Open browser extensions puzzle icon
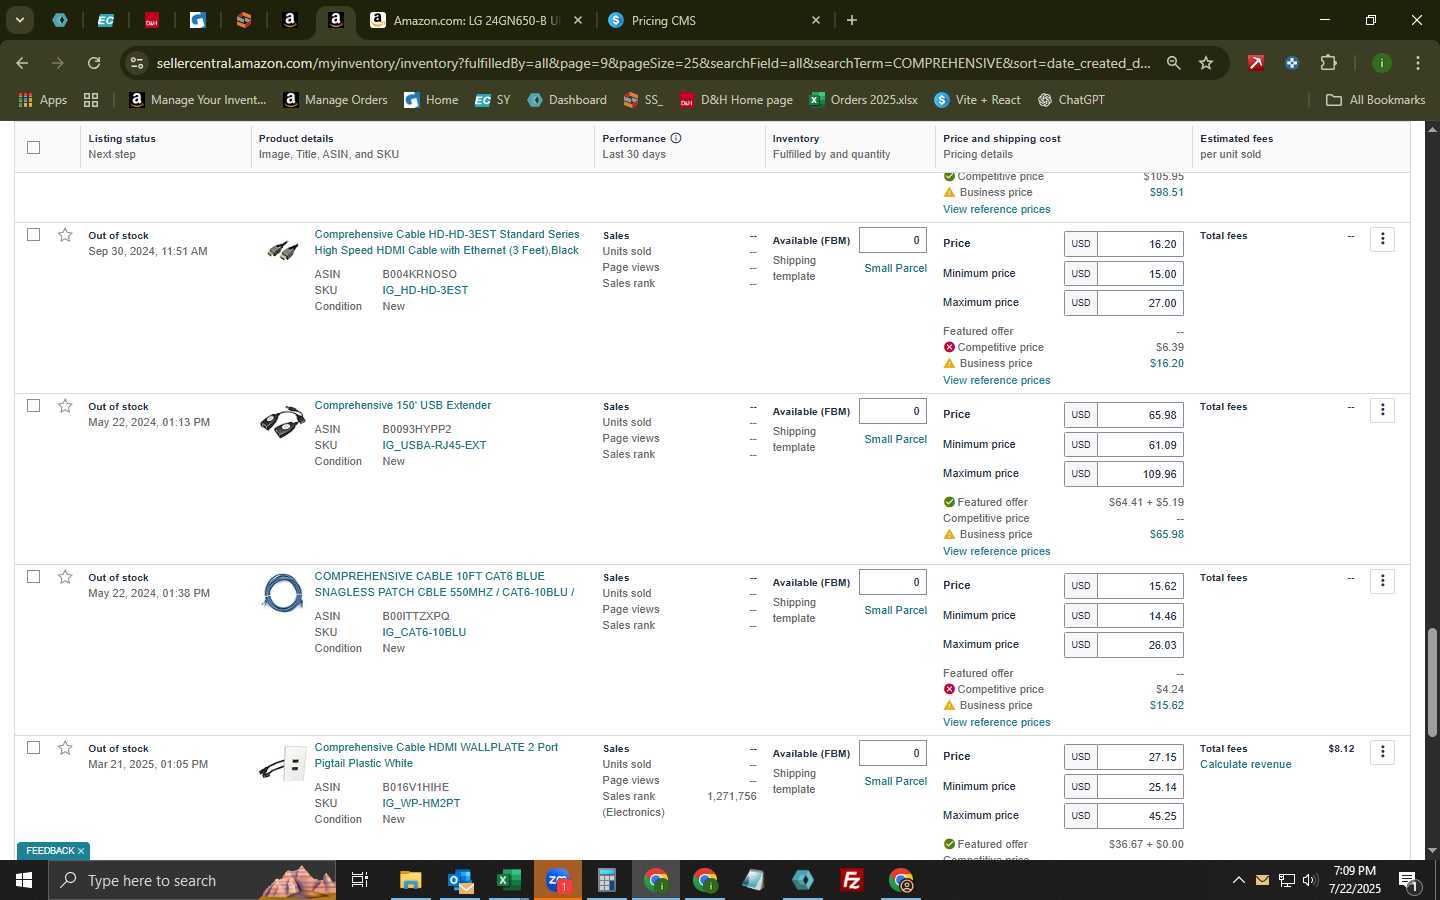Viewport: 1440px width, 900px height. coord(1328,63)
